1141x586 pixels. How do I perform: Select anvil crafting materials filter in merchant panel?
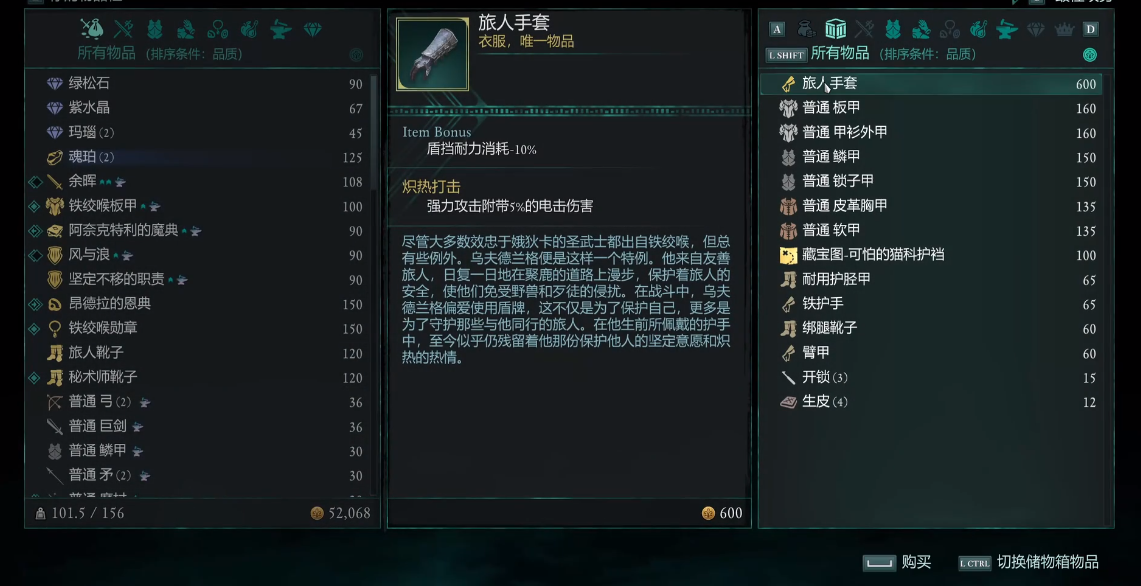tap(1006, 29)
